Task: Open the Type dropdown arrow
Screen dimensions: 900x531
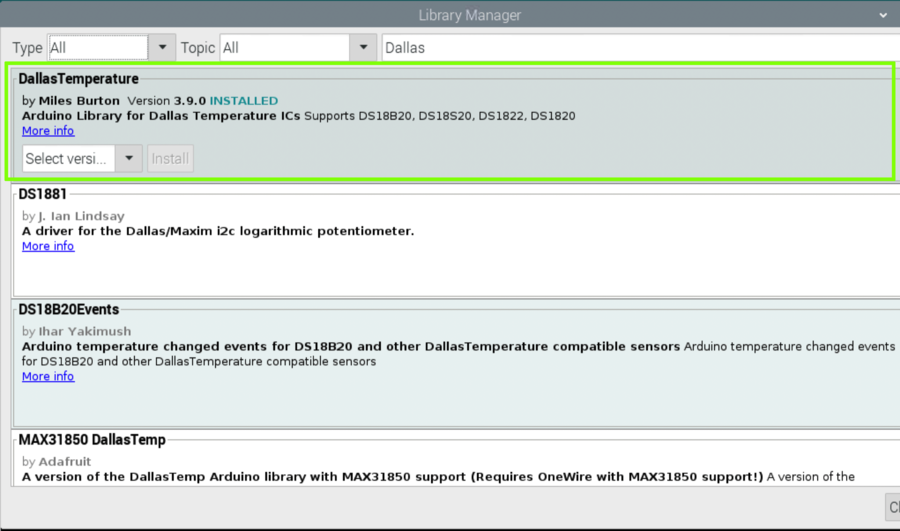Action: pos(163,47)
